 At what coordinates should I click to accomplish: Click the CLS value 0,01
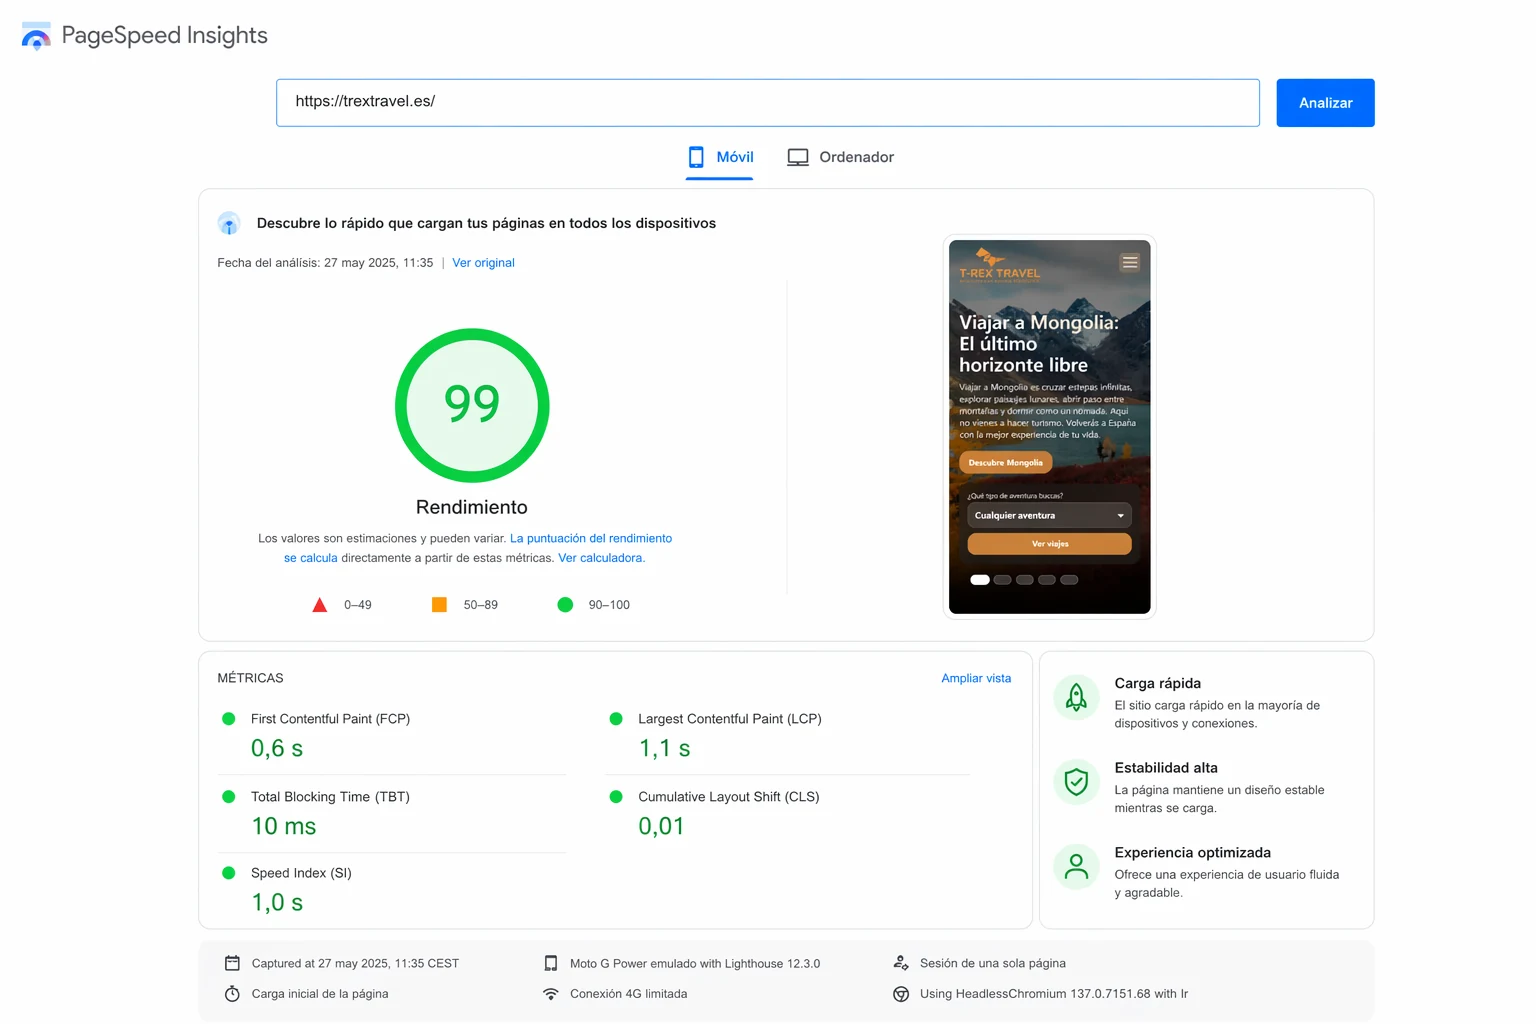[x=661, y=827]
